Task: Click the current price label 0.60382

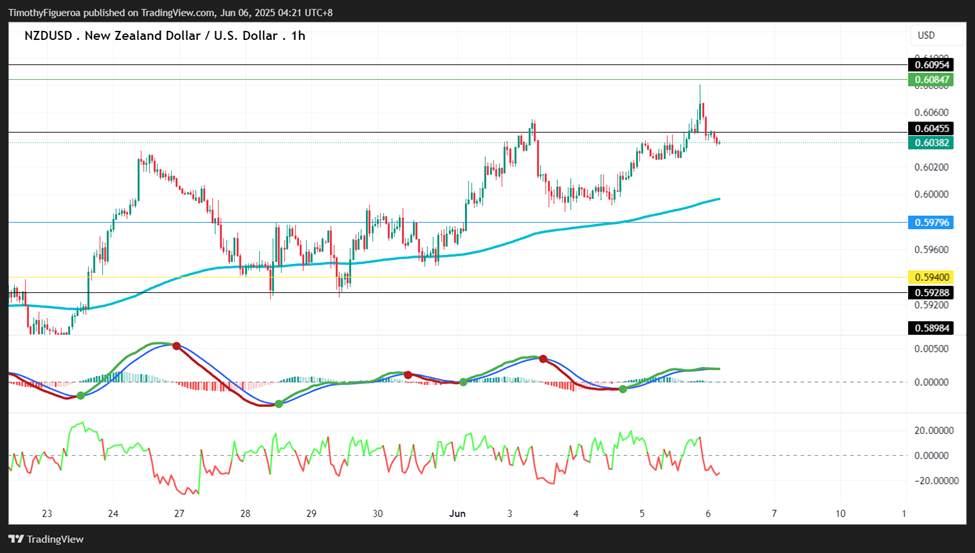Action: tap(930, 143)
